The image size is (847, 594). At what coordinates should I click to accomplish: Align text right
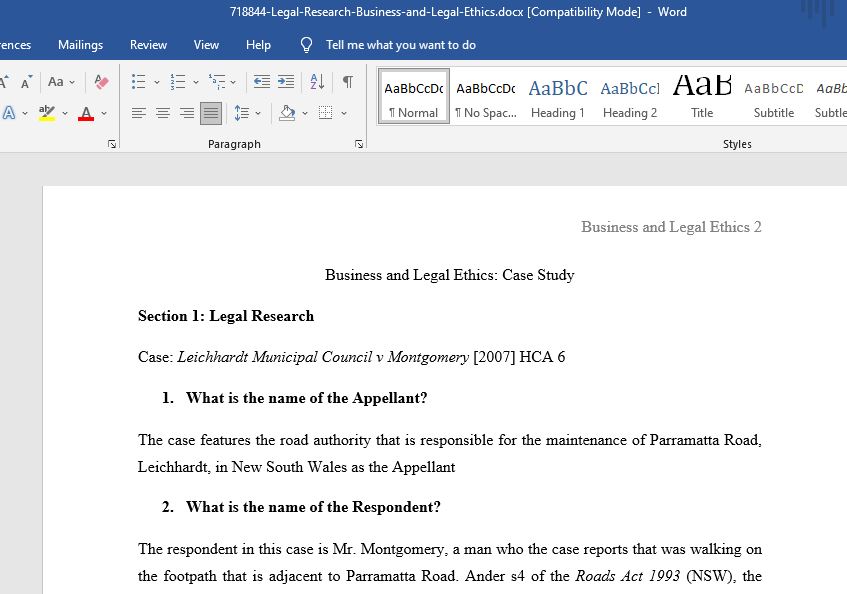point(187,113)
